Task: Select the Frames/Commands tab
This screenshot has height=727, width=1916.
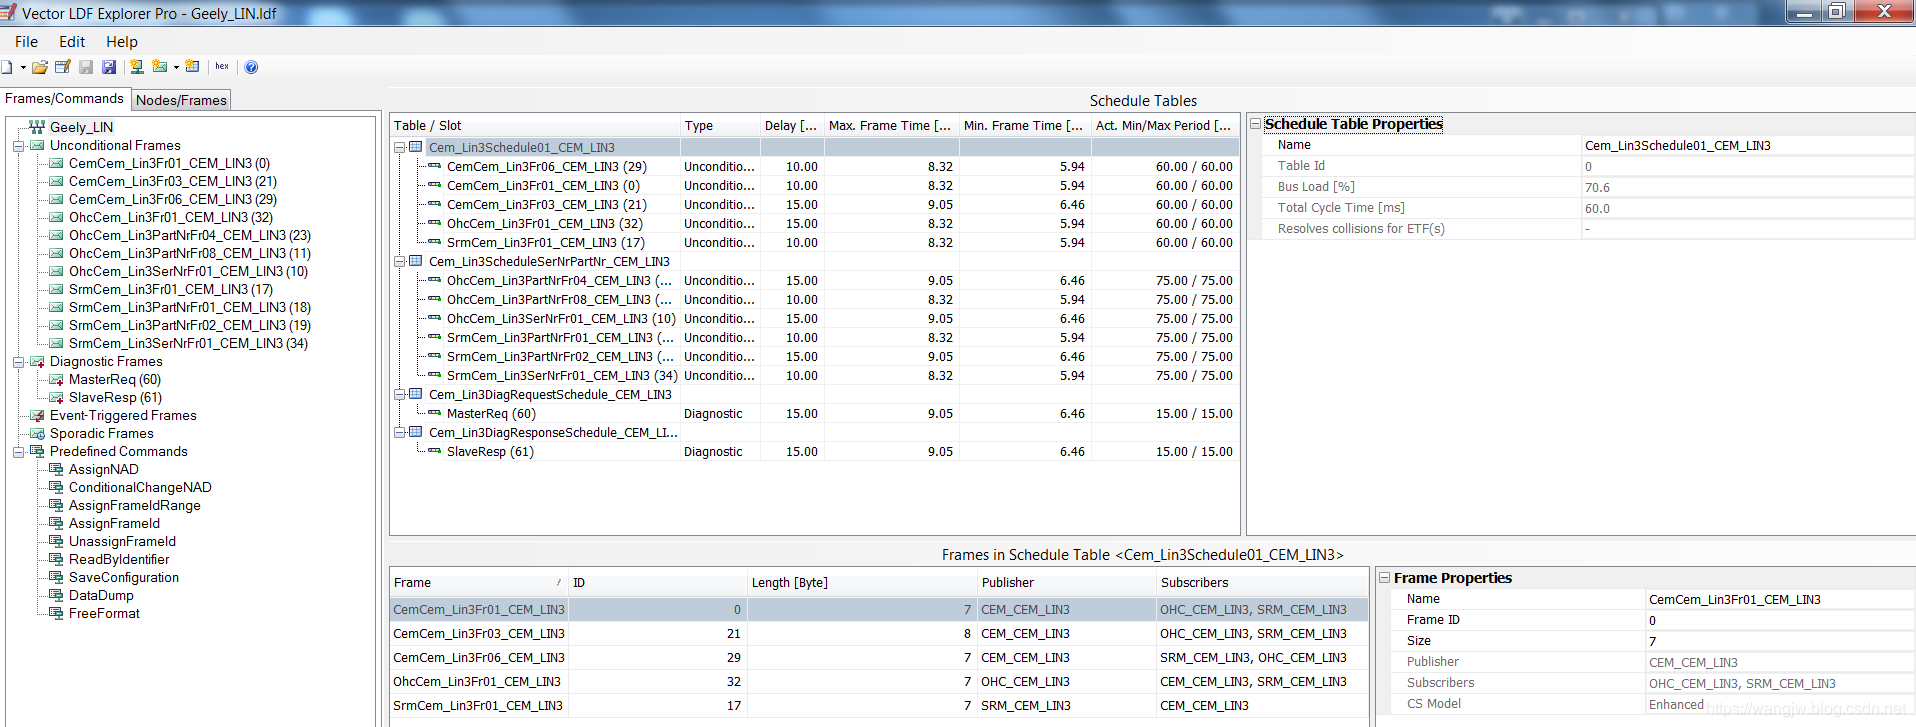Action: point(64,98)
